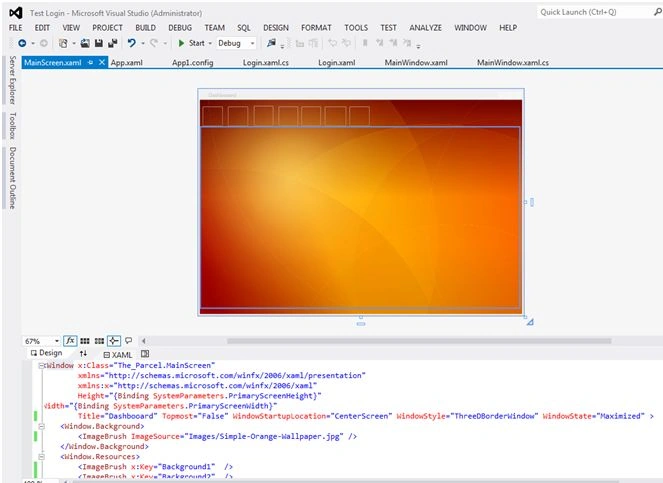Click the Open File folder icon
Viewport: 663px width, 483px height.
coord(85,43)
